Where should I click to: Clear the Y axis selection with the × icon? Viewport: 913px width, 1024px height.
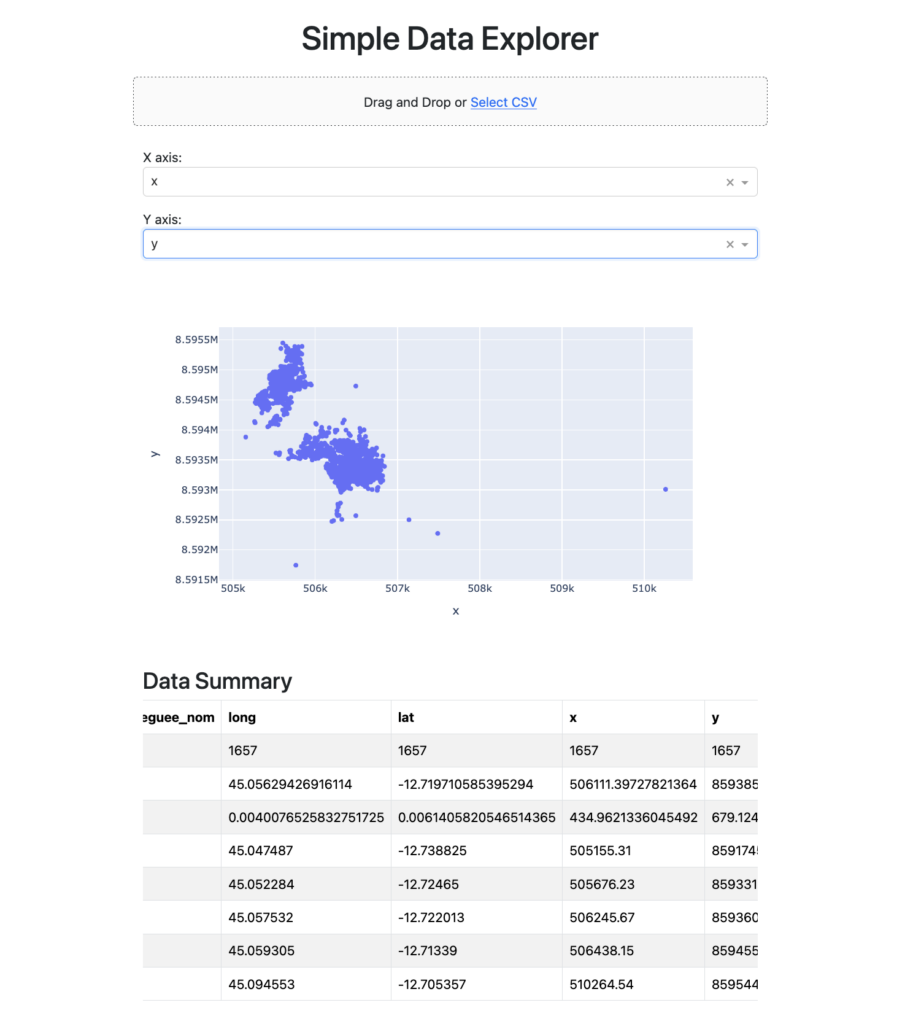730,243
